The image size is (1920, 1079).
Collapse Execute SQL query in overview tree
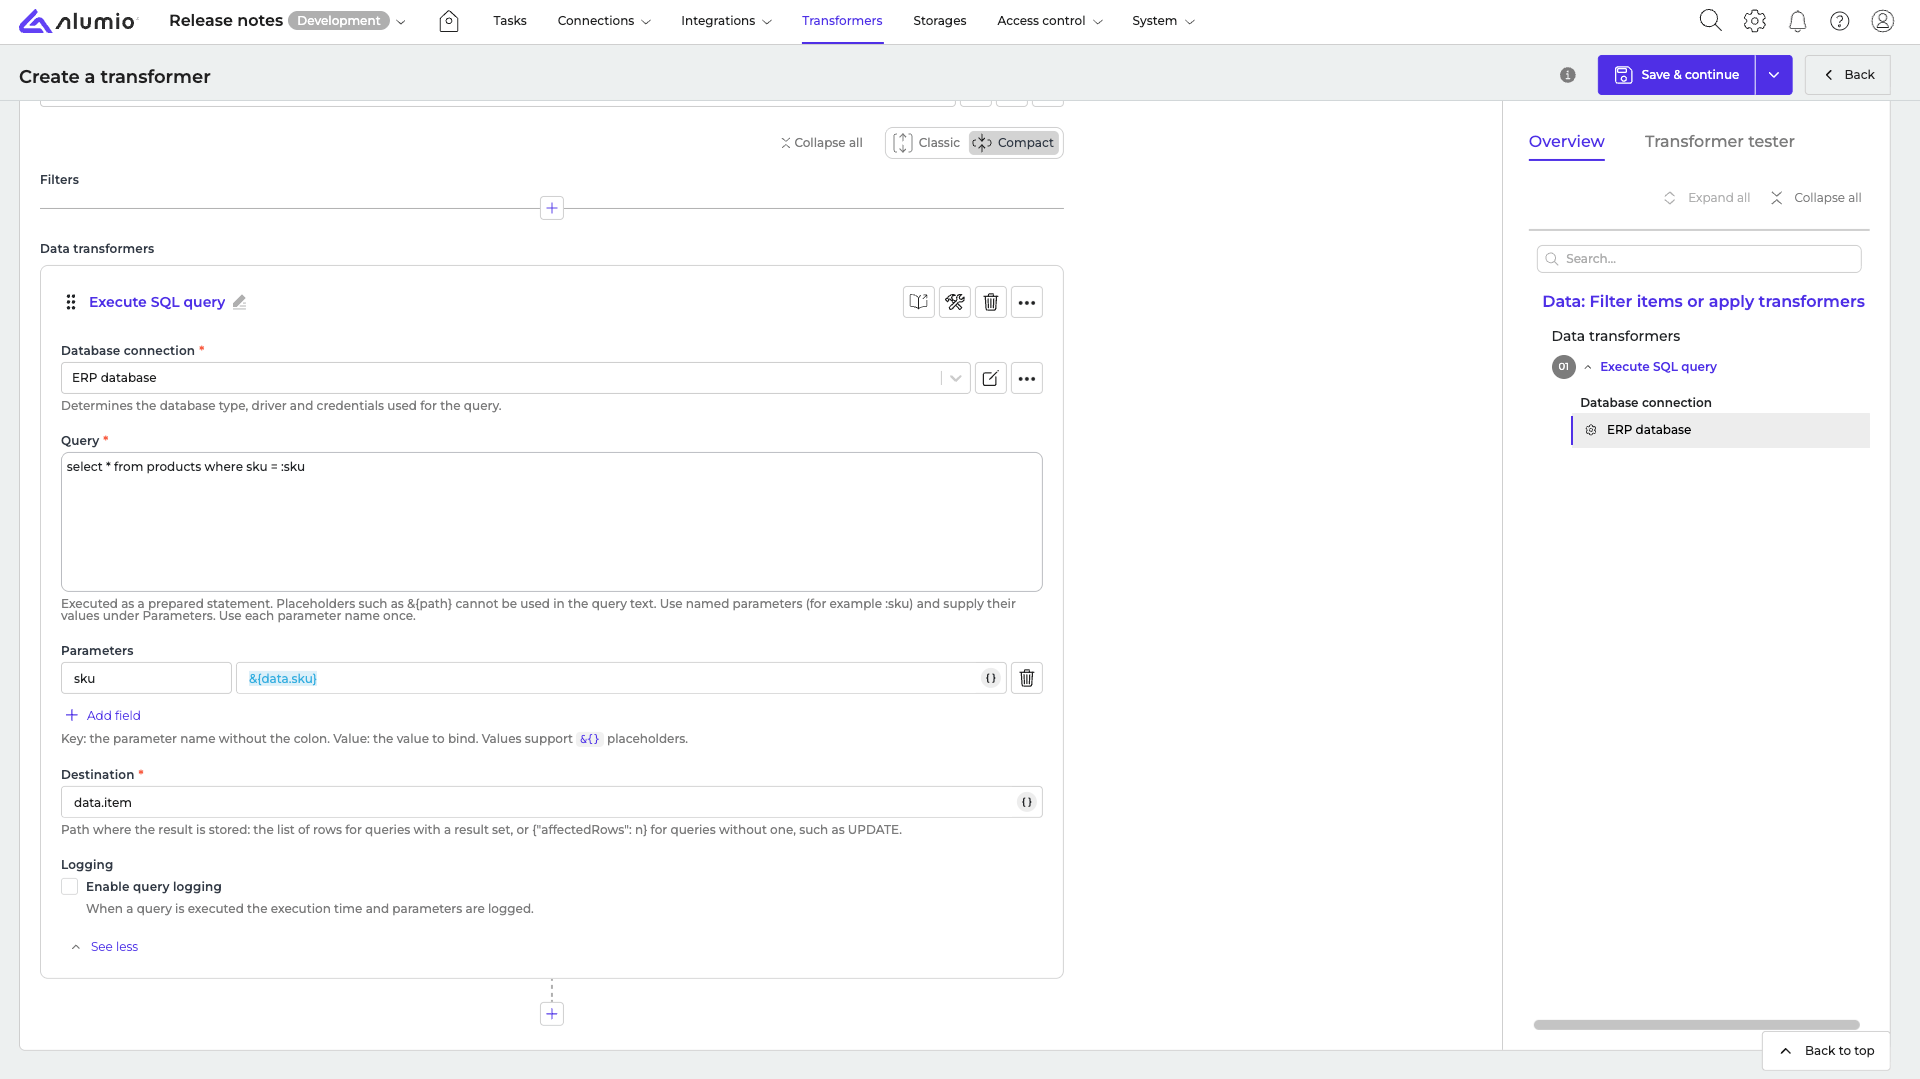[1588, 367]
